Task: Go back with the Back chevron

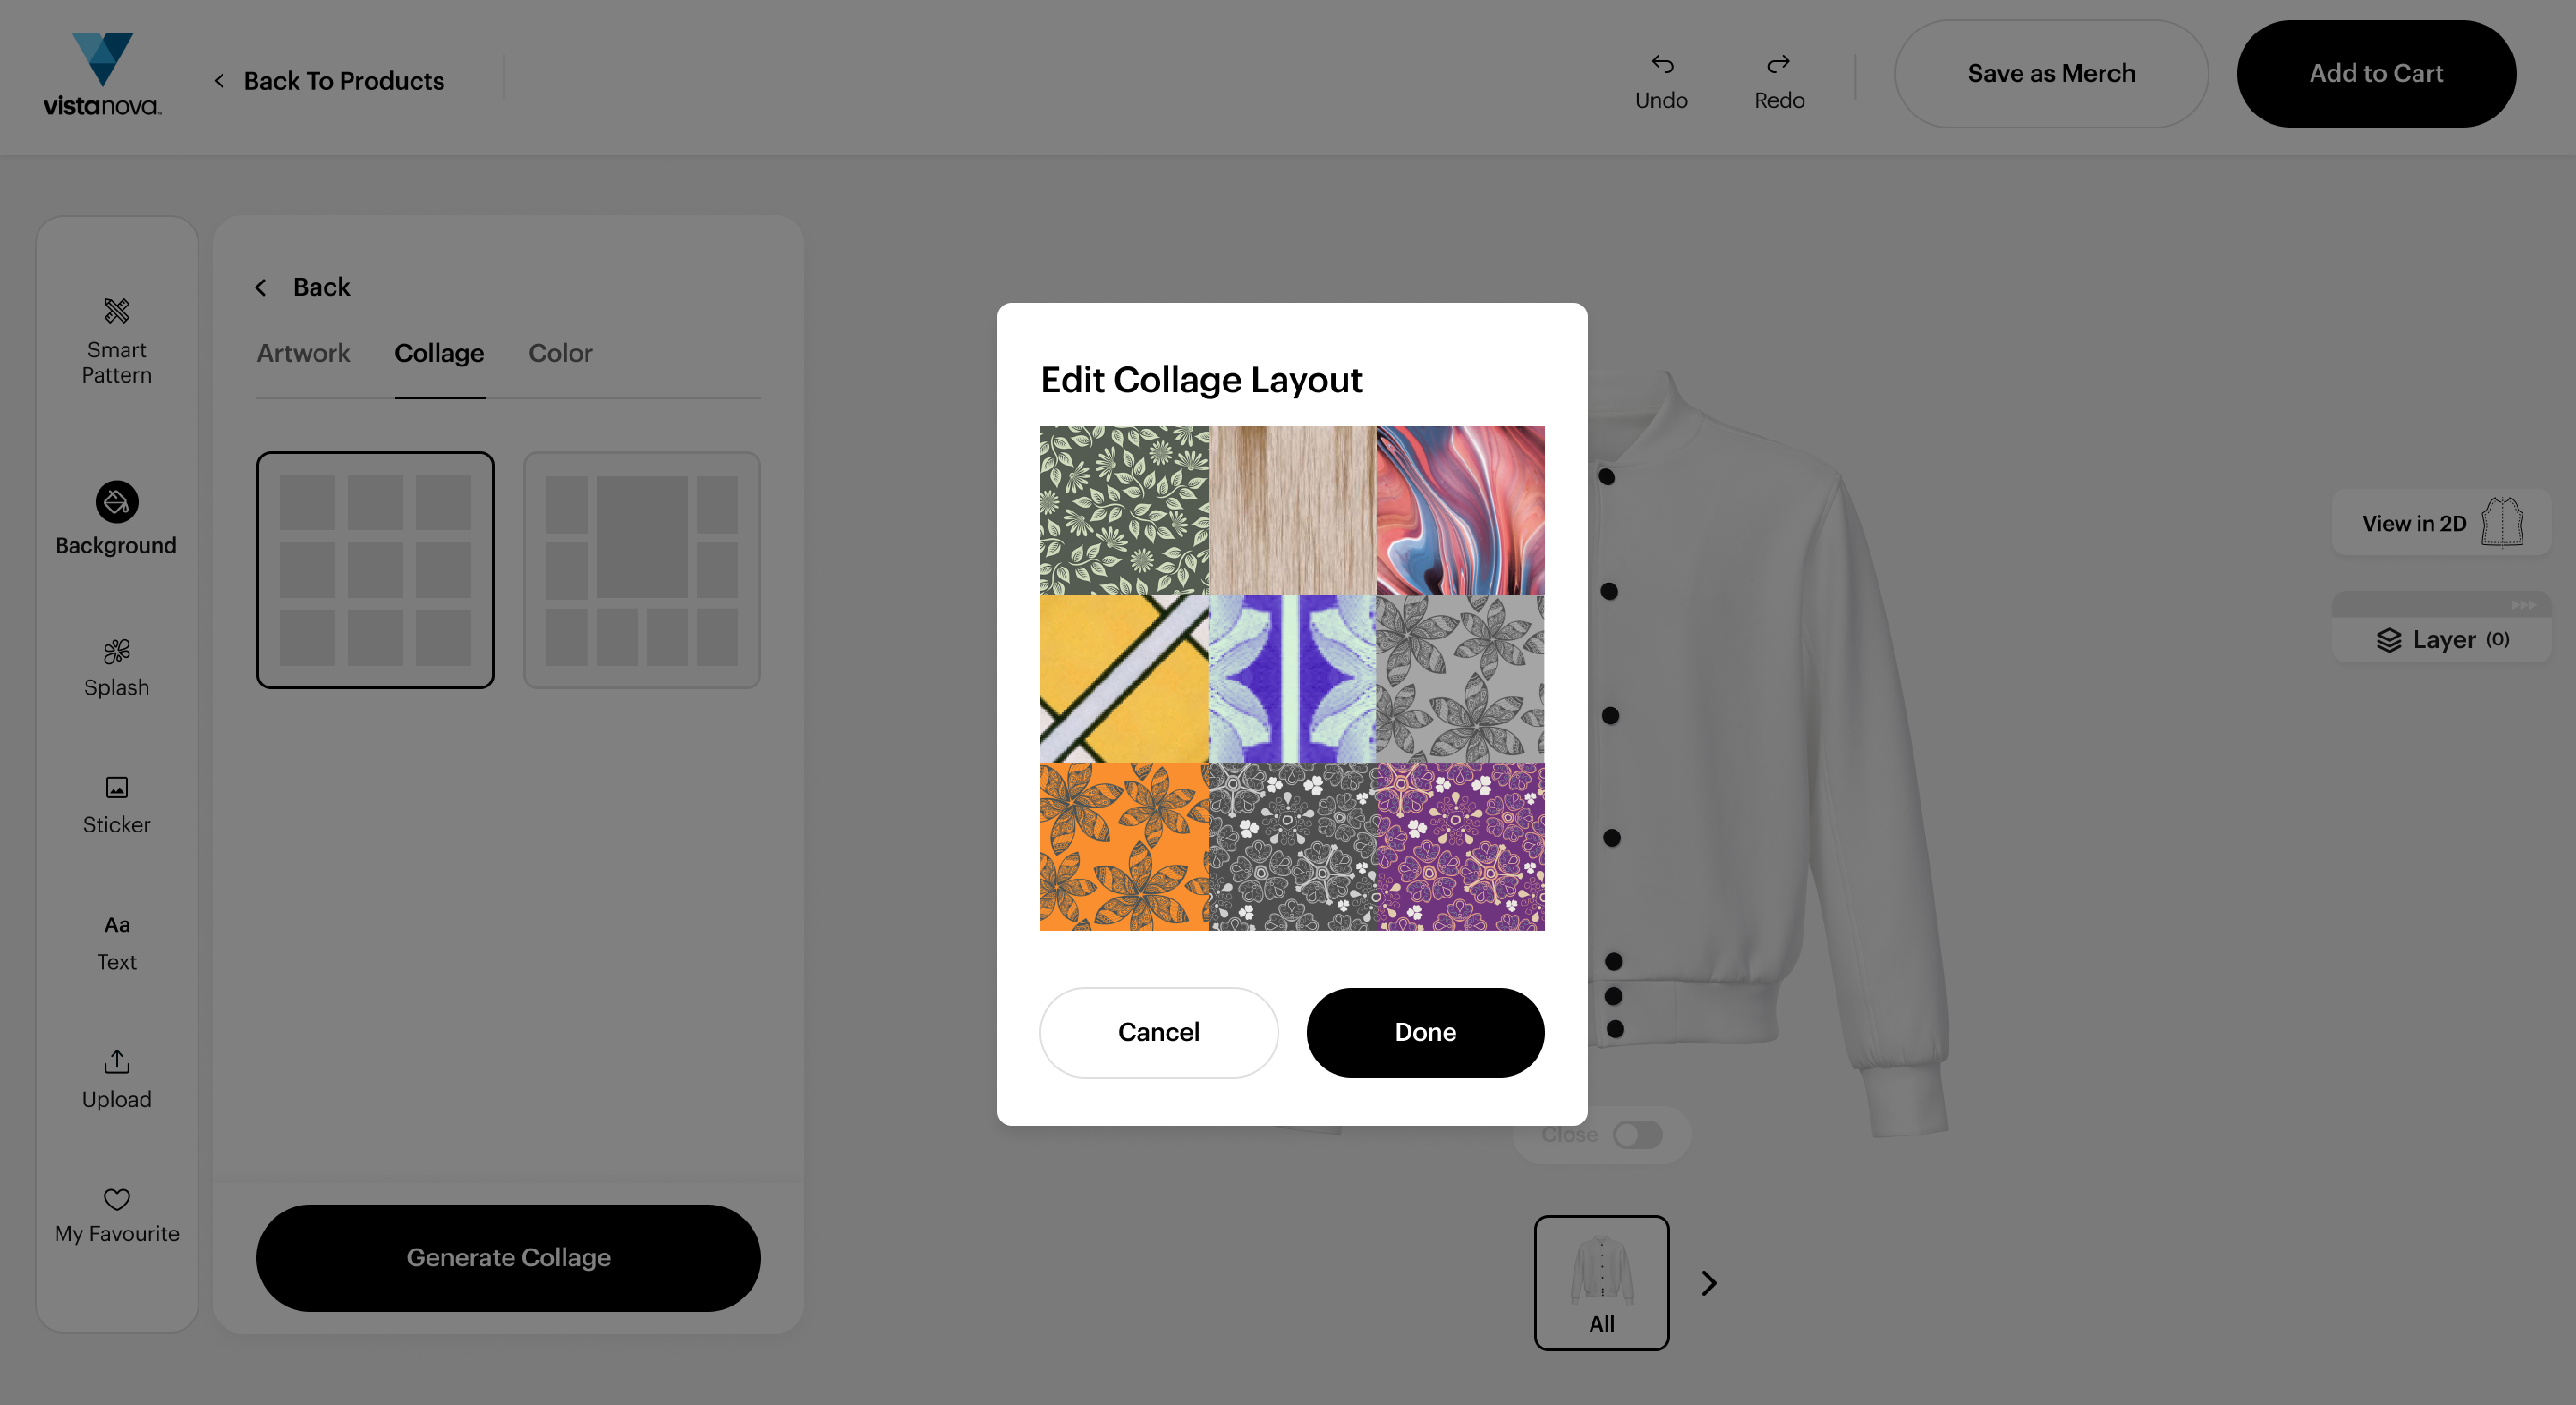Action: pos(261,288)
